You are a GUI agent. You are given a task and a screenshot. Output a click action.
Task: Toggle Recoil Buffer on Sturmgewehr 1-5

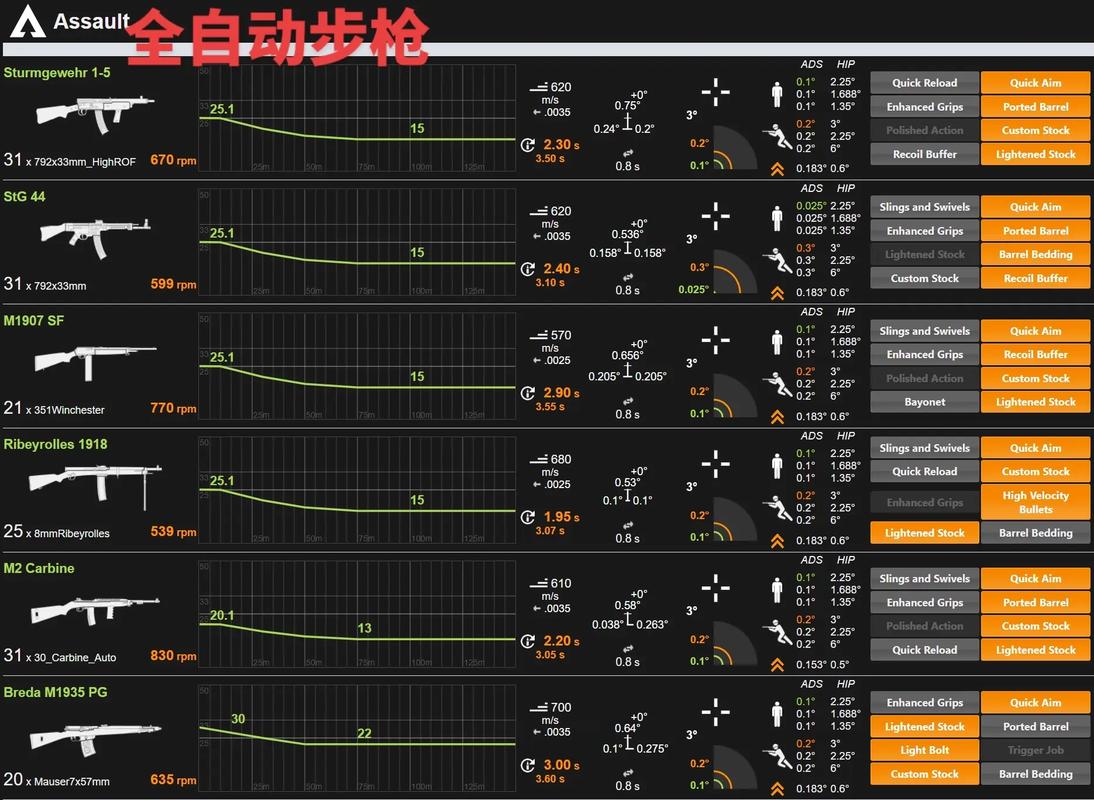pos(924,154)
